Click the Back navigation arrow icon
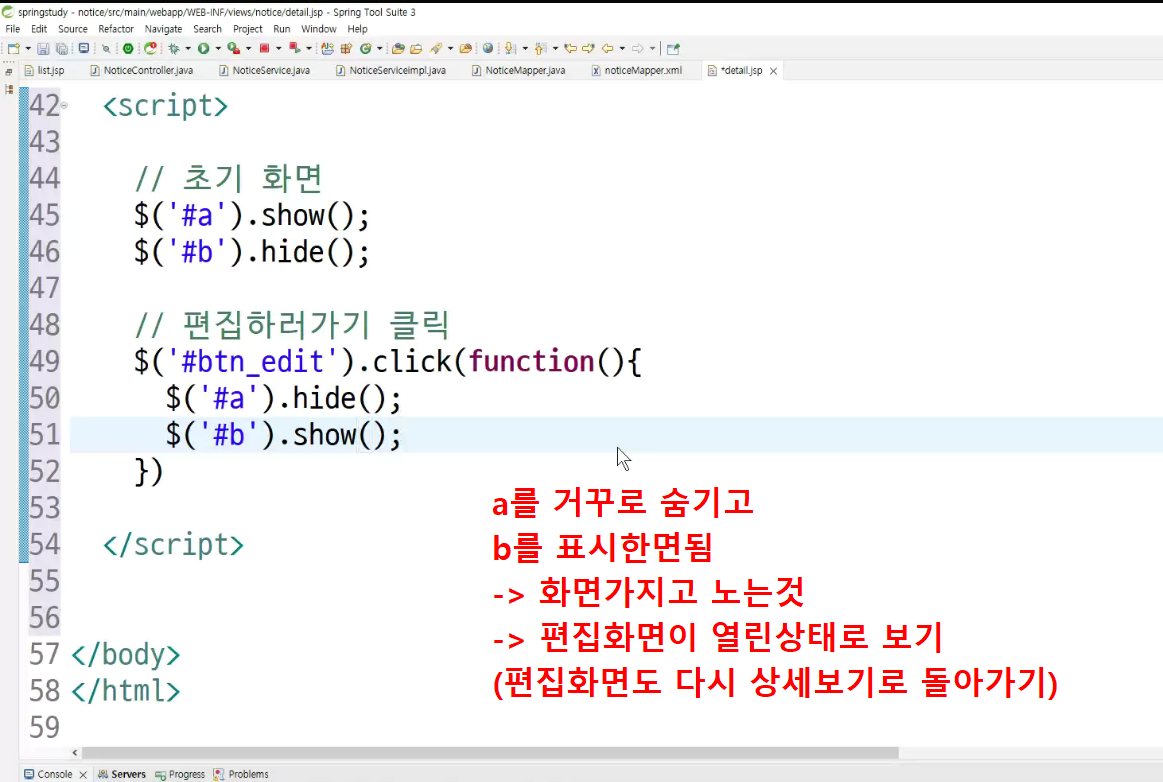The image size is (1163, 782). pyautogui.click(x=607, y=48)
